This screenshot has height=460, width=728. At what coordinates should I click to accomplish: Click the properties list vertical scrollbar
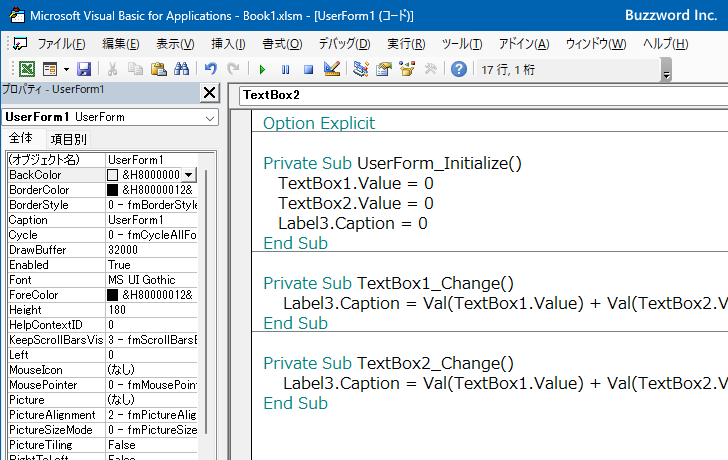coord(206,302)
